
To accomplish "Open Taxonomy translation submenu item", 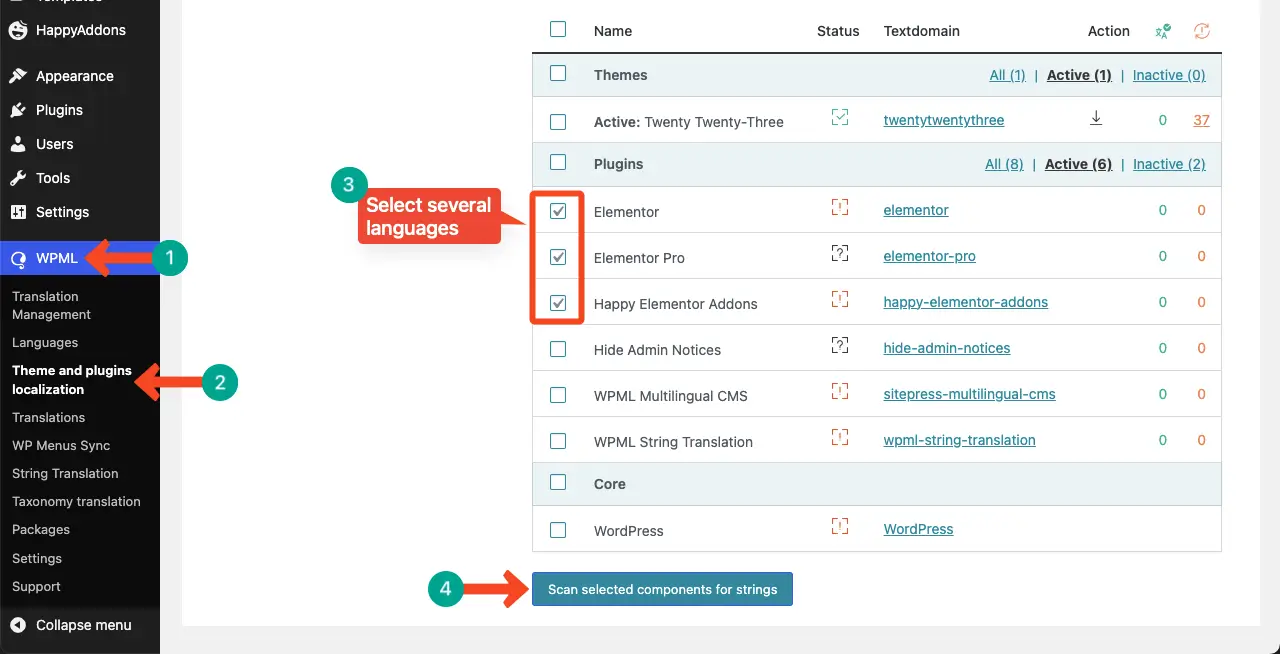I will click(x=76, y=501).
